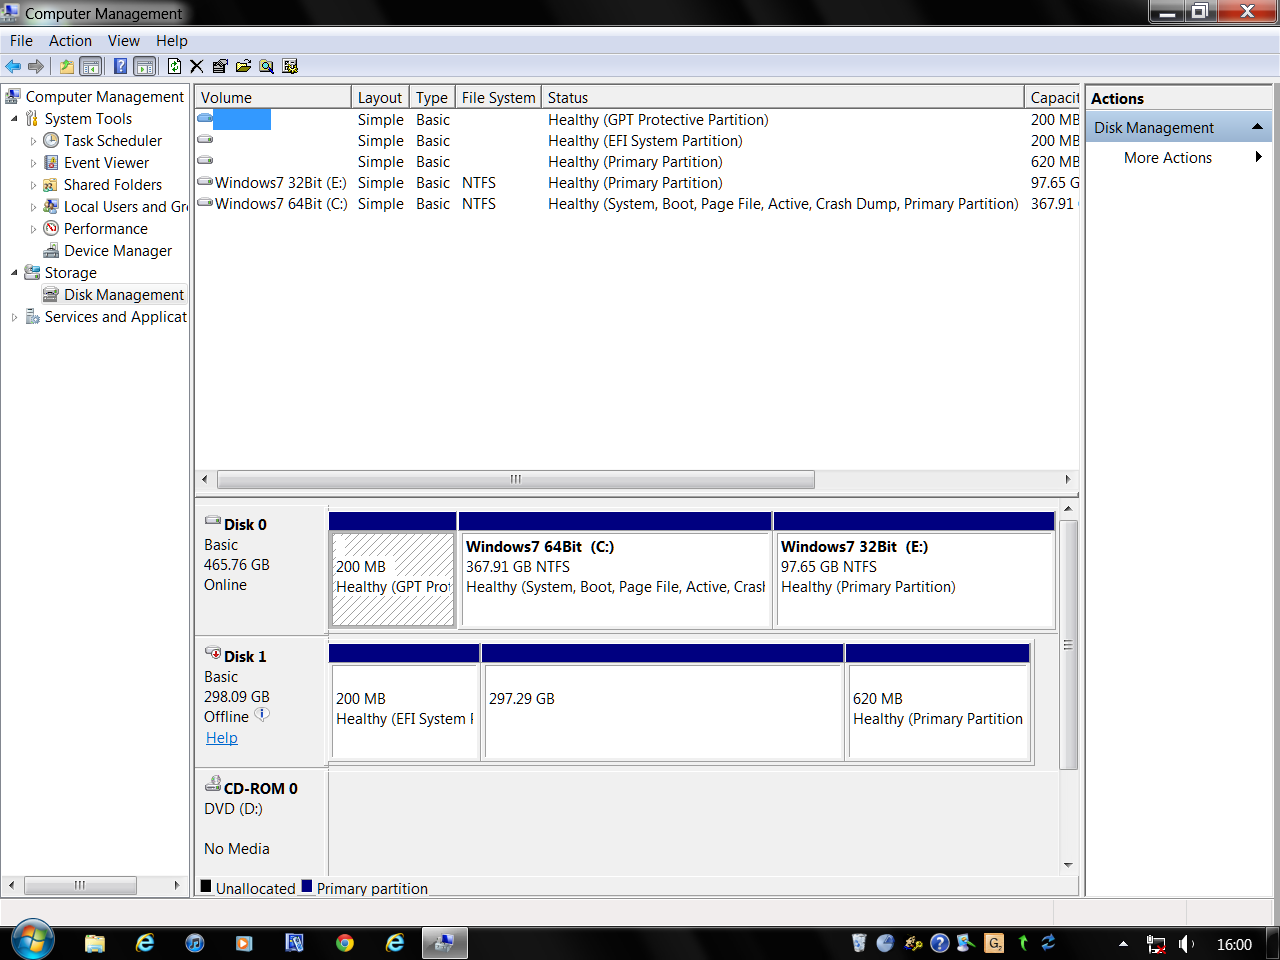The height and width of the screenshot is (960, 1280).
Task: Select the Windows7 32Bit (E:) volume row
Action: coord(637,183)
